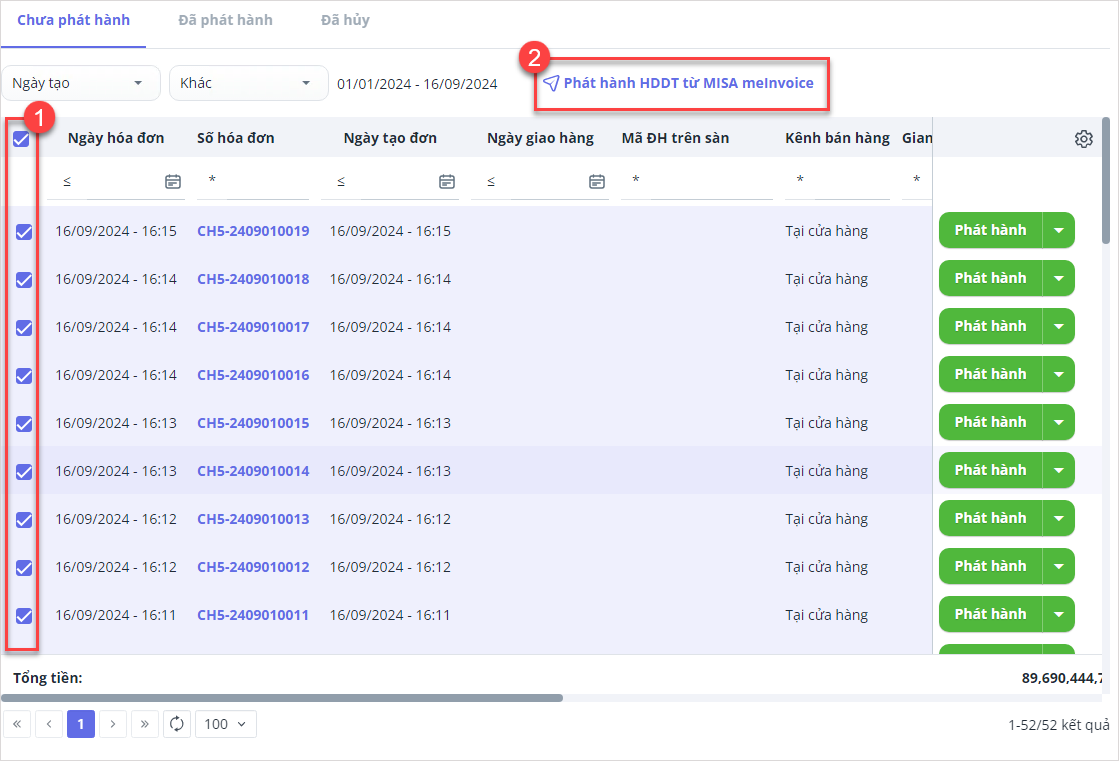Screen dimensions: 1119x761
Task: Go to next page with single arrow
Action: [x=113, y=724]
